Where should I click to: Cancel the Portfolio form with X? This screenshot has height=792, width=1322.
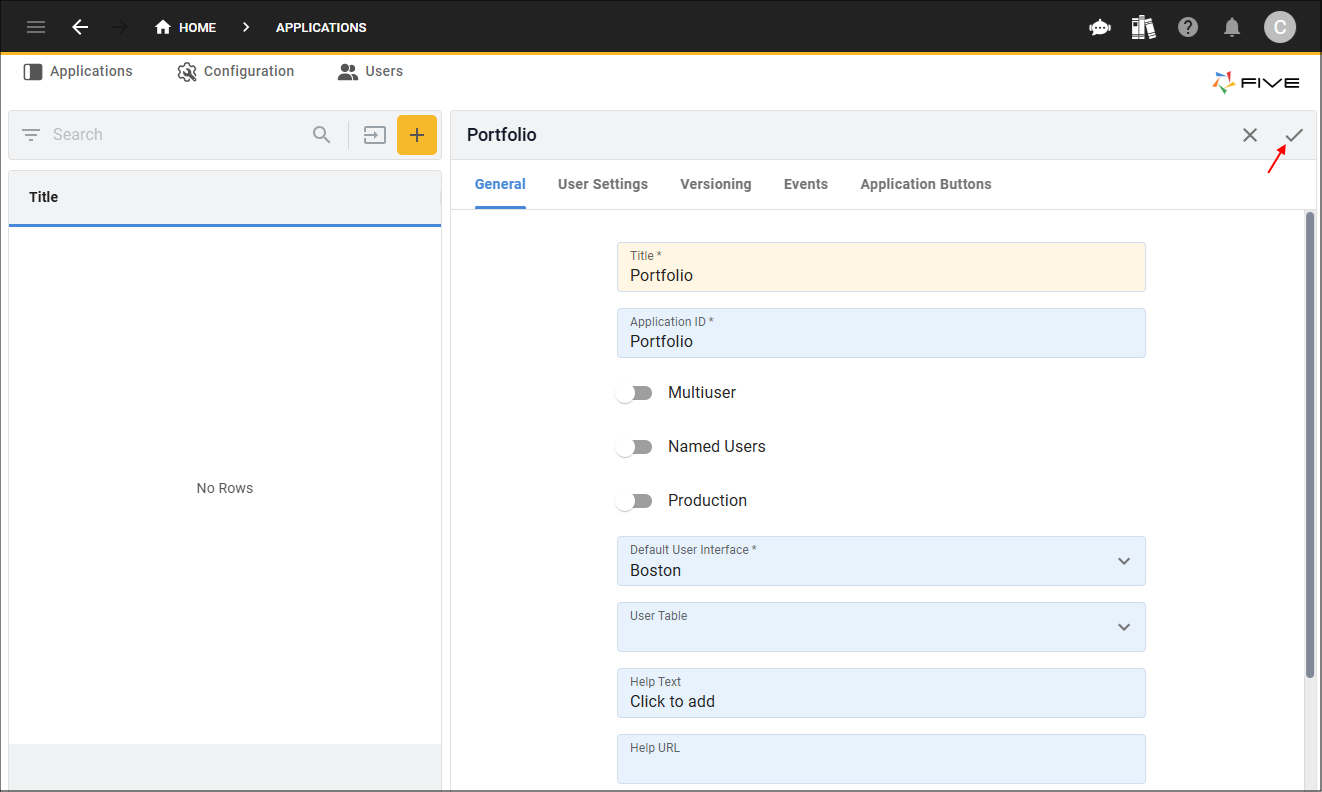click(1250, 135)
